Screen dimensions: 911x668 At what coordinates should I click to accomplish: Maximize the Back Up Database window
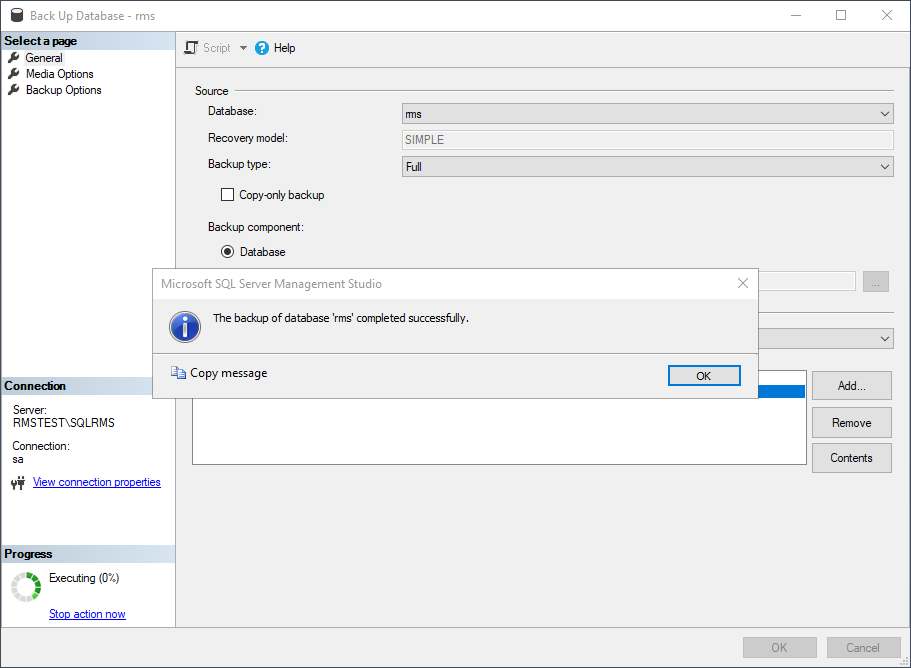(x=841, y=15)
